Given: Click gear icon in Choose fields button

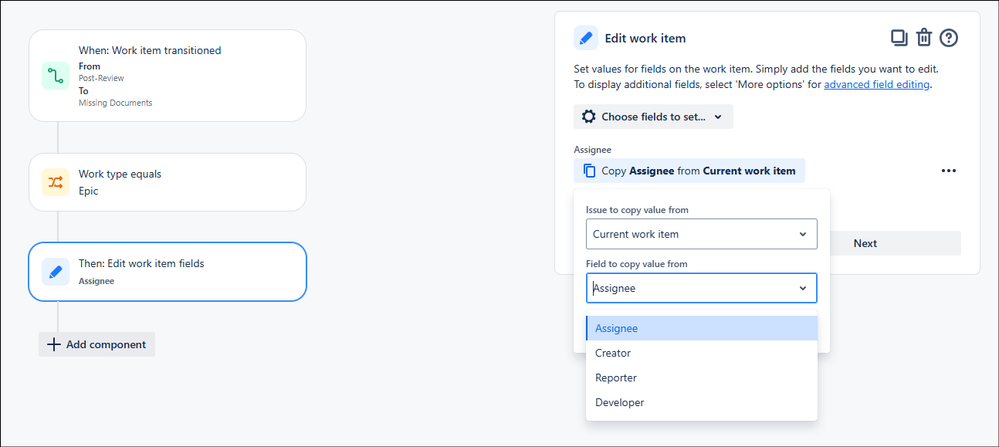Looking at the screenshot, I should pyautogui.click(x=589, y=117).
